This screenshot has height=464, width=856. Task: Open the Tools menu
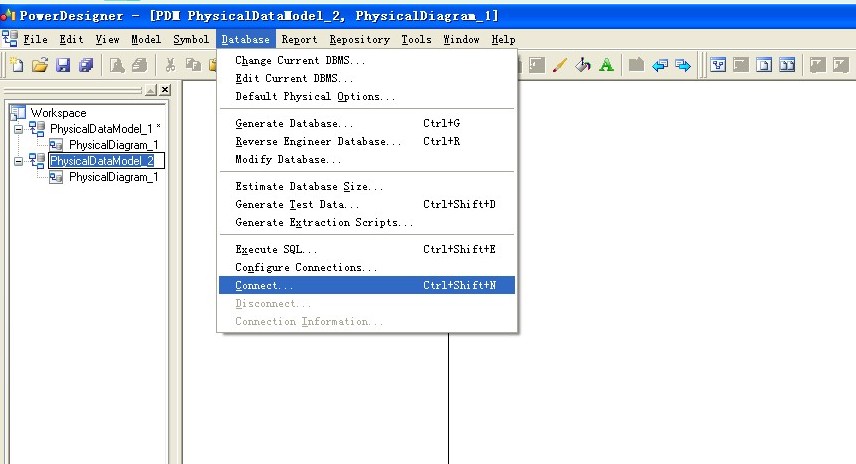pos(417,39)
